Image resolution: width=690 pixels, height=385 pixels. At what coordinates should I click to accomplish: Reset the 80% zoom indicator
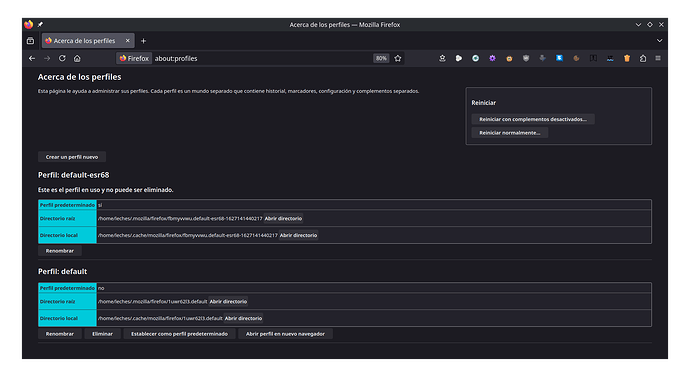[x=381, y=59]
